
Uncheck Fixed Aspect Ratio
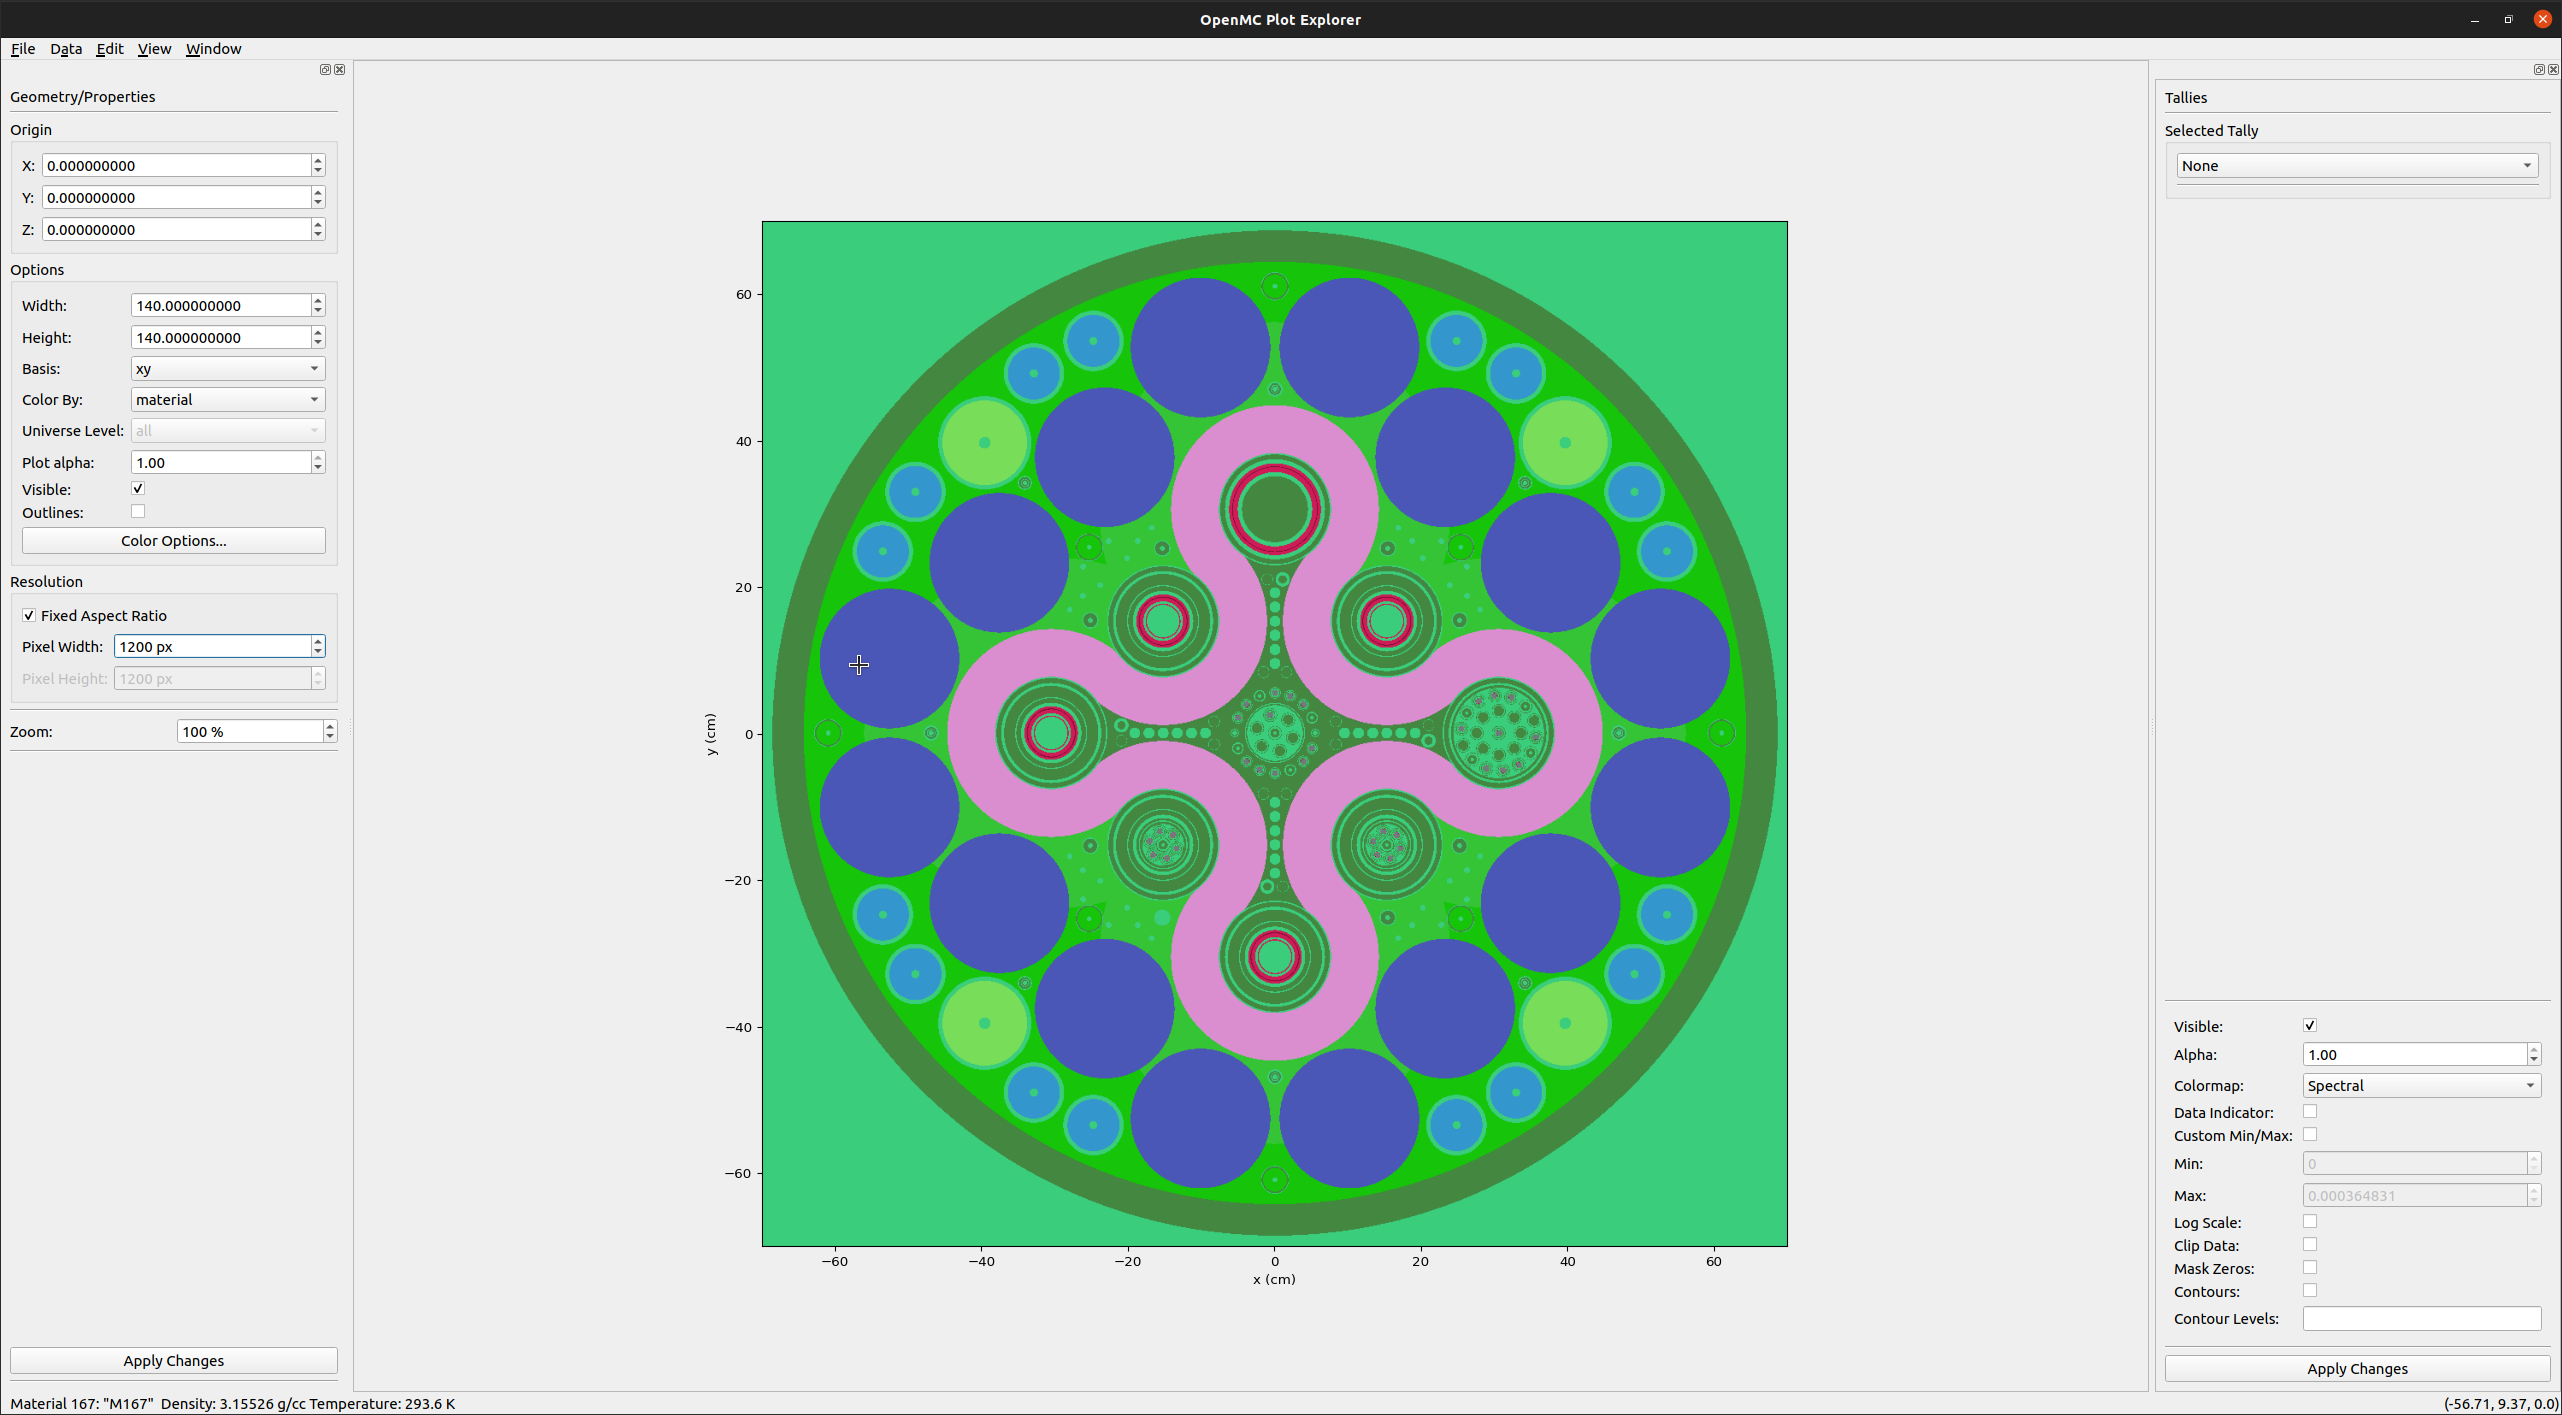[29, 615]
